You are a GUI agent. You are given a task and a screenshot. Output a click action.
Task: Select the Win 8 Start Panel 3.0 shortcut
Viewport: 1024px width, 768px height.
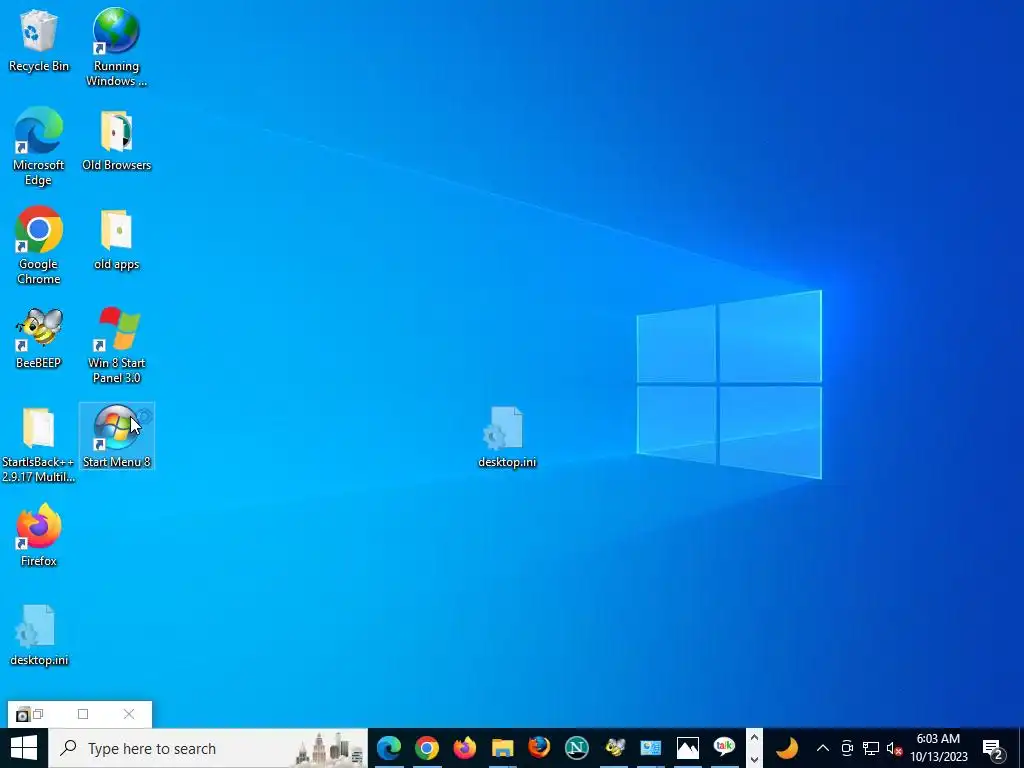point(116,345)
